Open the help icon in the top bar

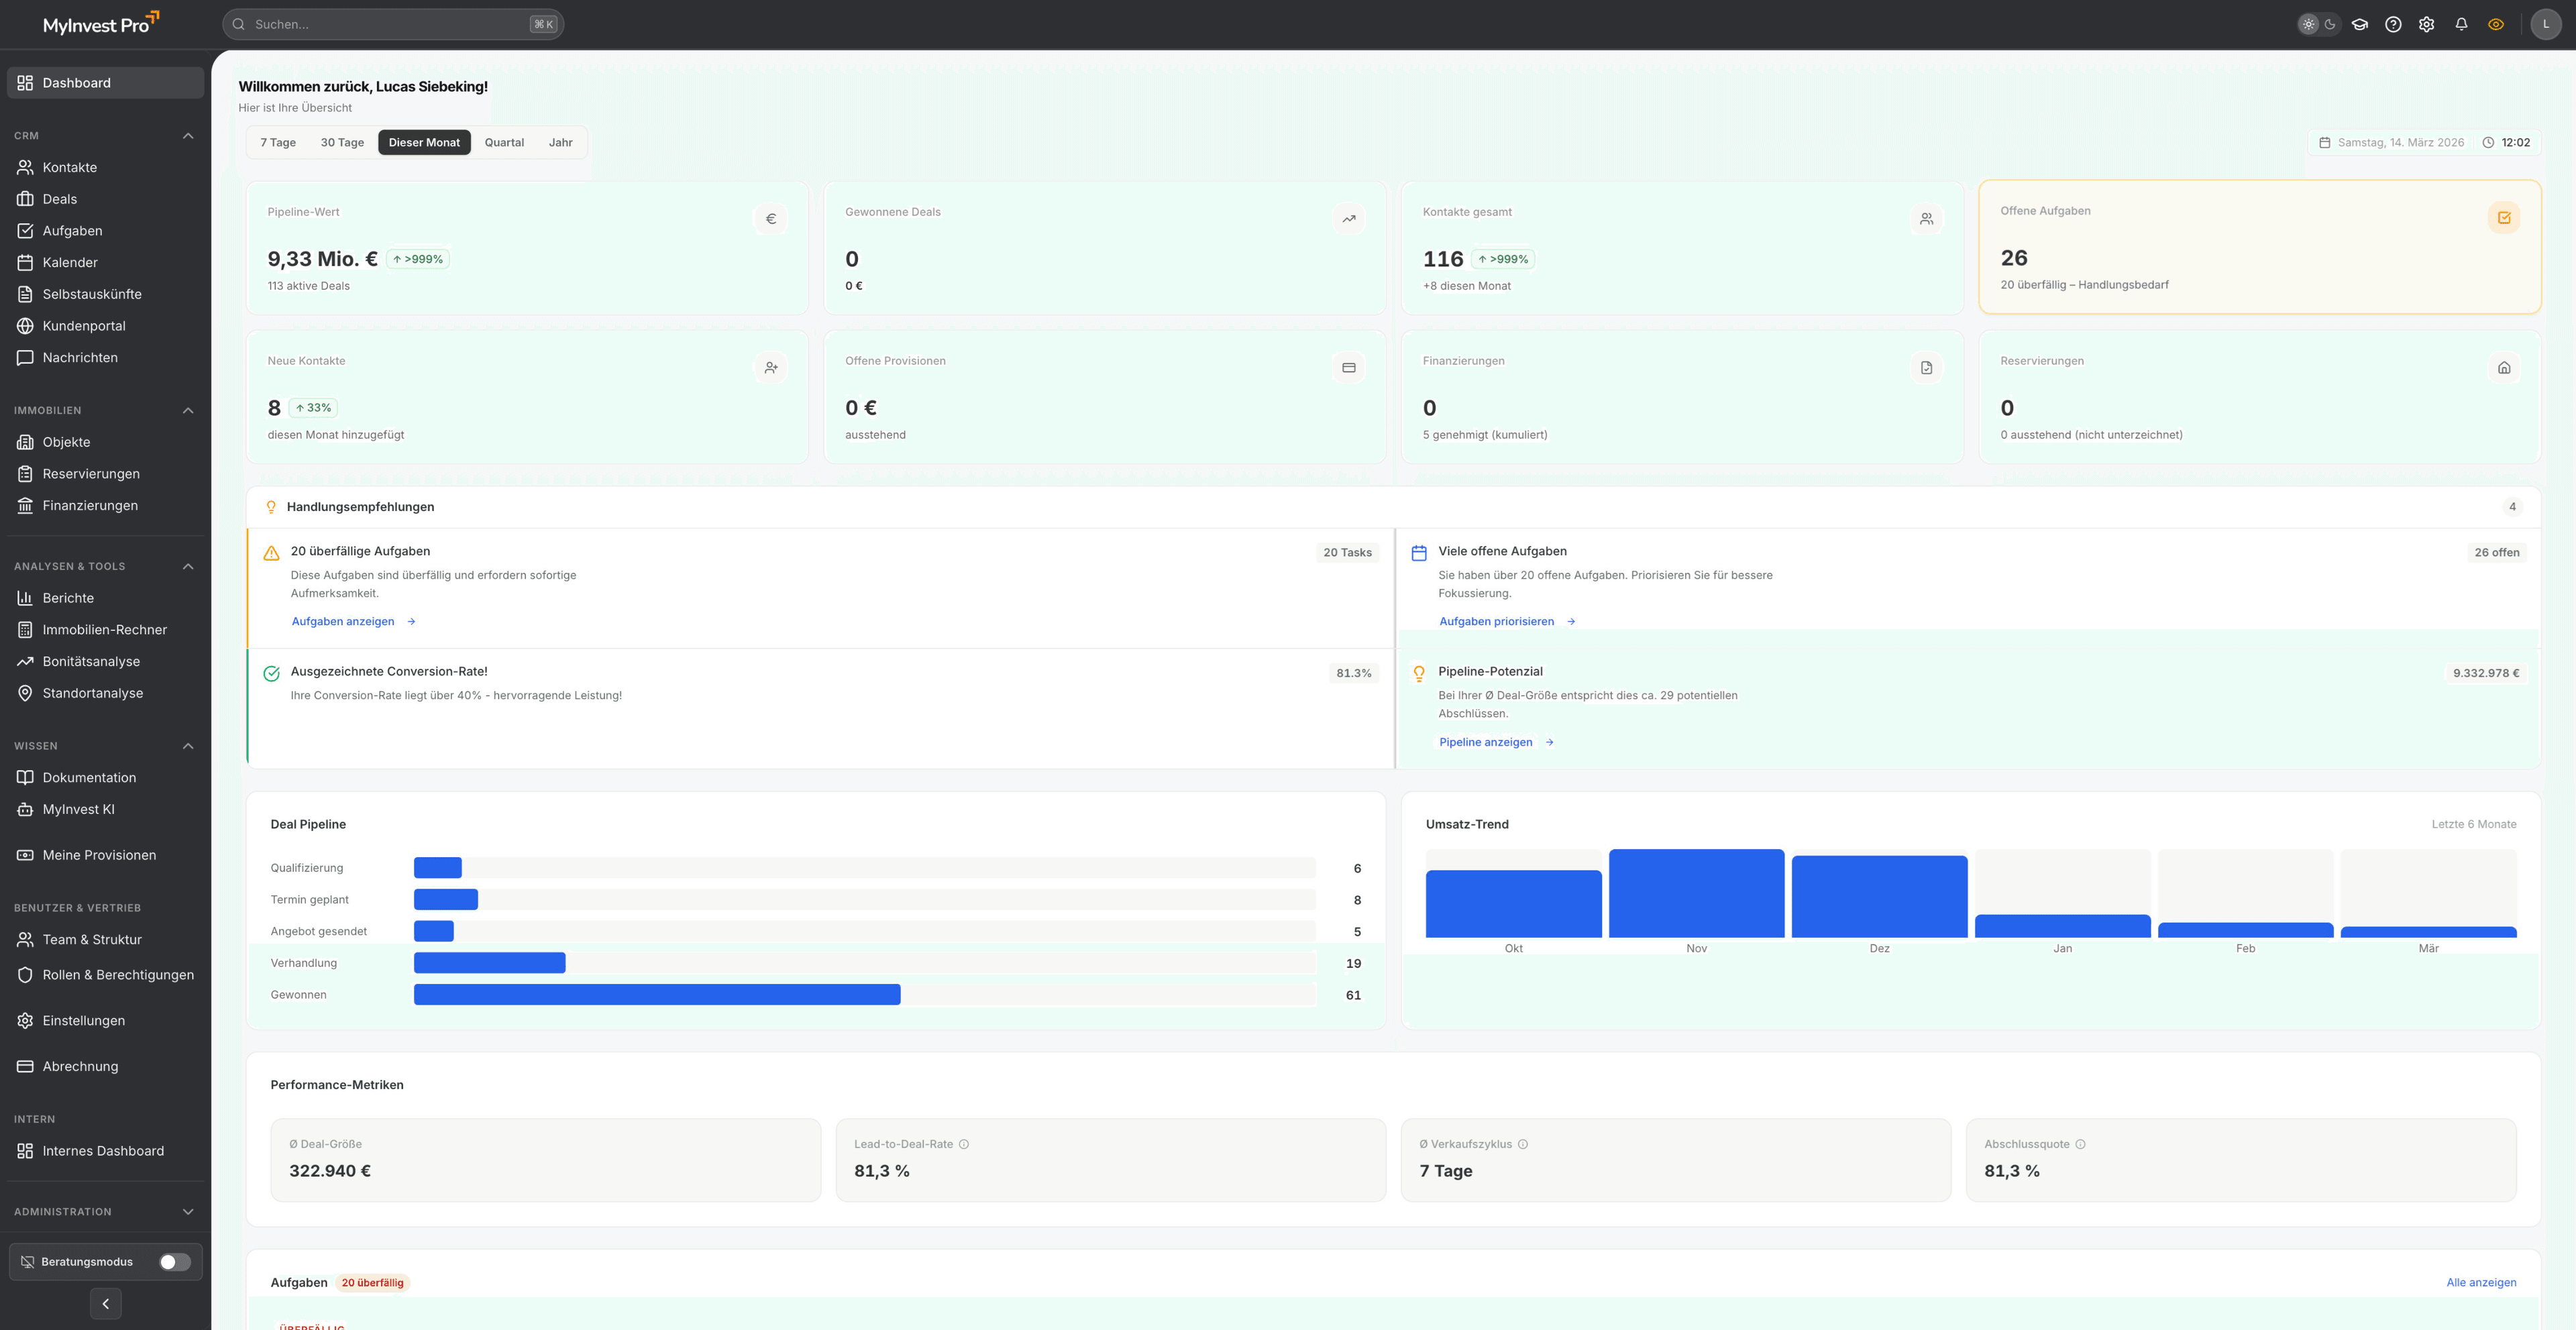click(2394, 24)
